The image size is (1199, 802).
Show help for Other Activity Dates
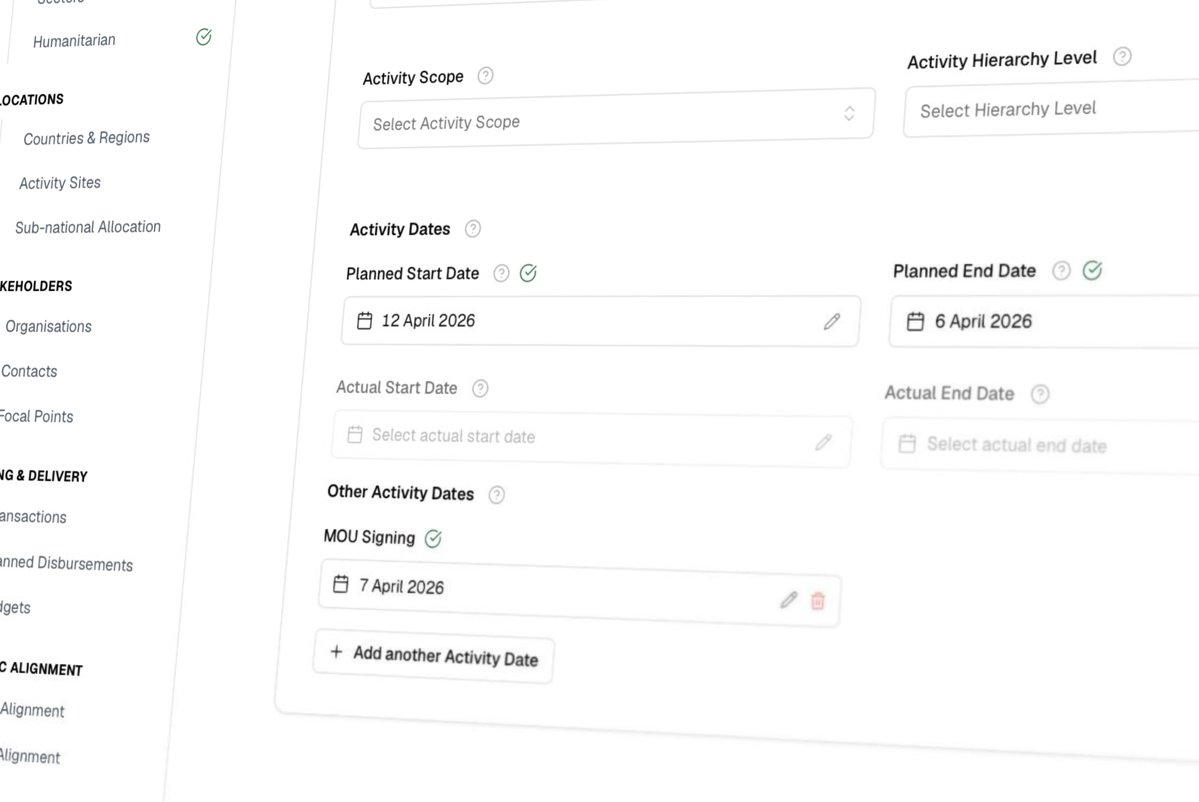(496, 495)
